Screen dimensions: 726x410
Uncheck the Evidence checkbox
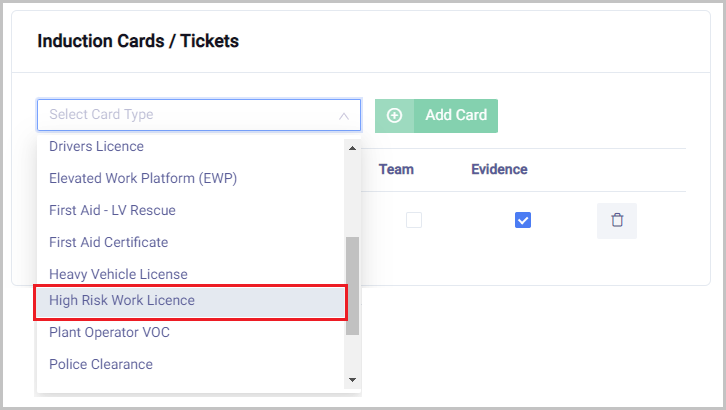(x=522, y=220)
